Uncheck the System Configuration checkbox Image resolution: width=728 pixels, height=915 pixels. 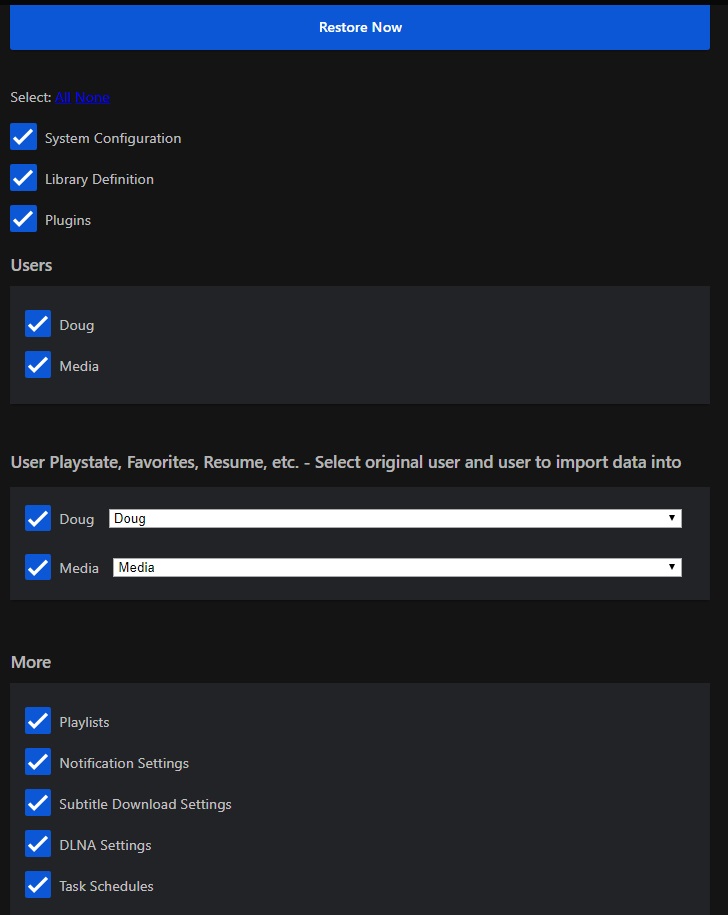(24, 138)
